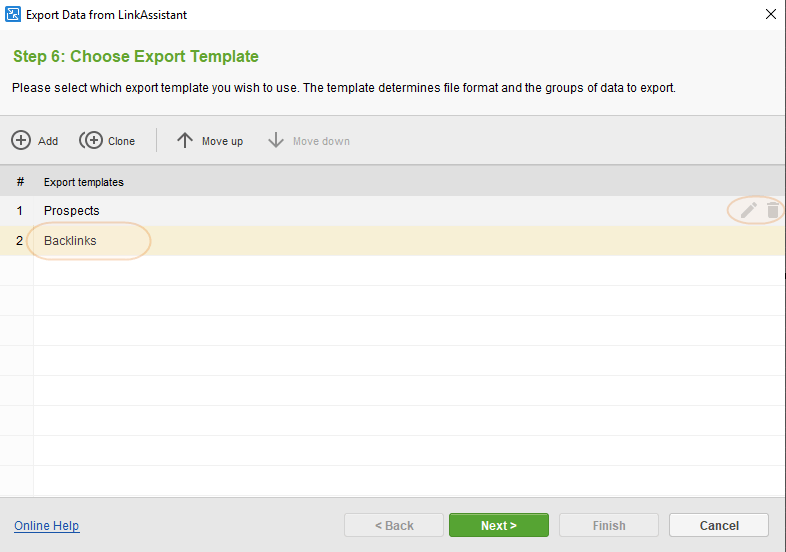The image size is (786, 552).
Task: Click the Add label text in toolbar
Action: 48,141
